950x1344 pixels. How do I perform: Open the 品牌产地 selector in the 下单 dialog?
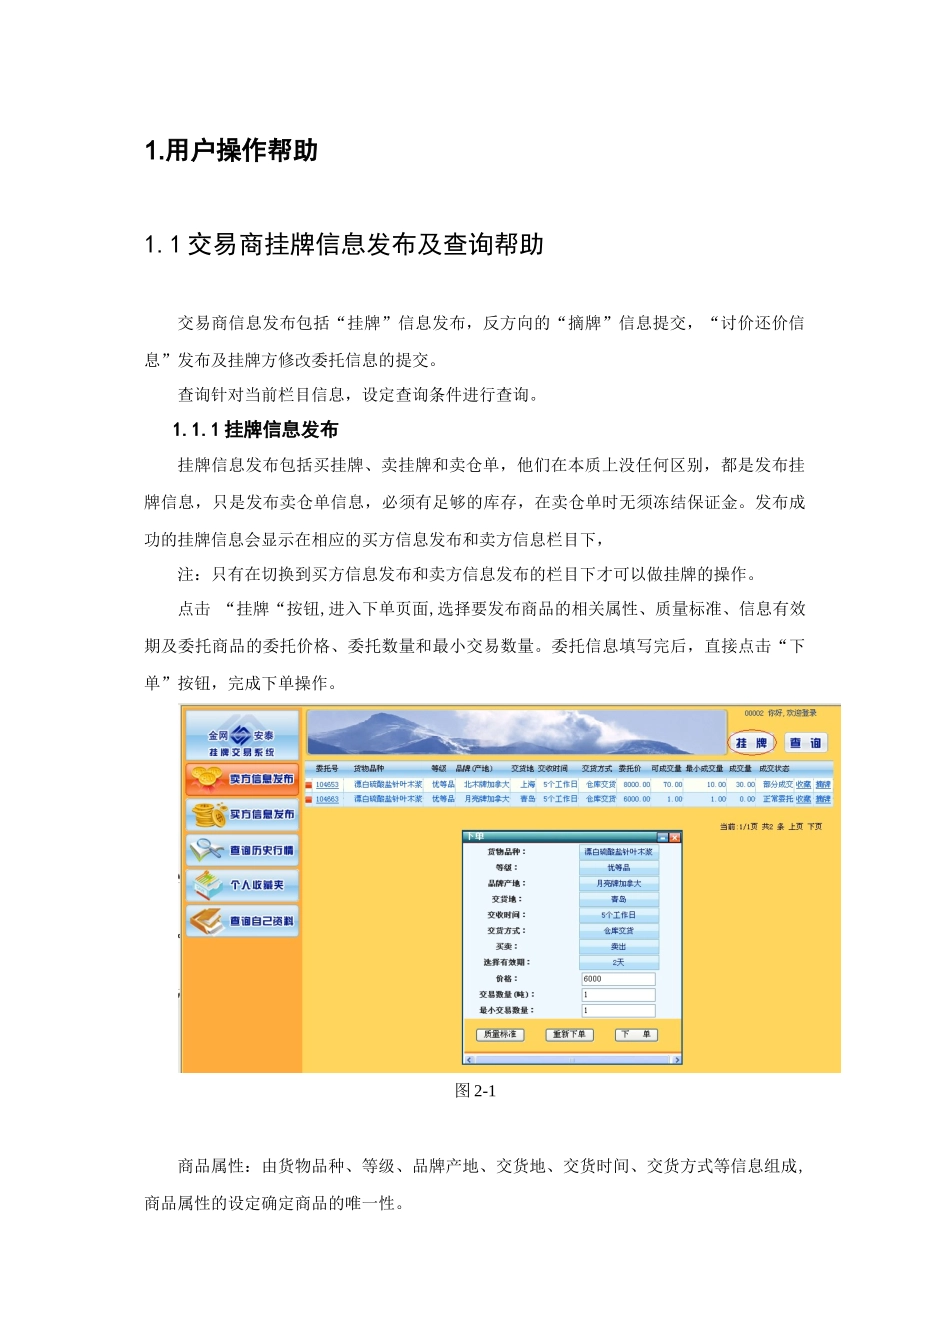[x=619, y=884]
